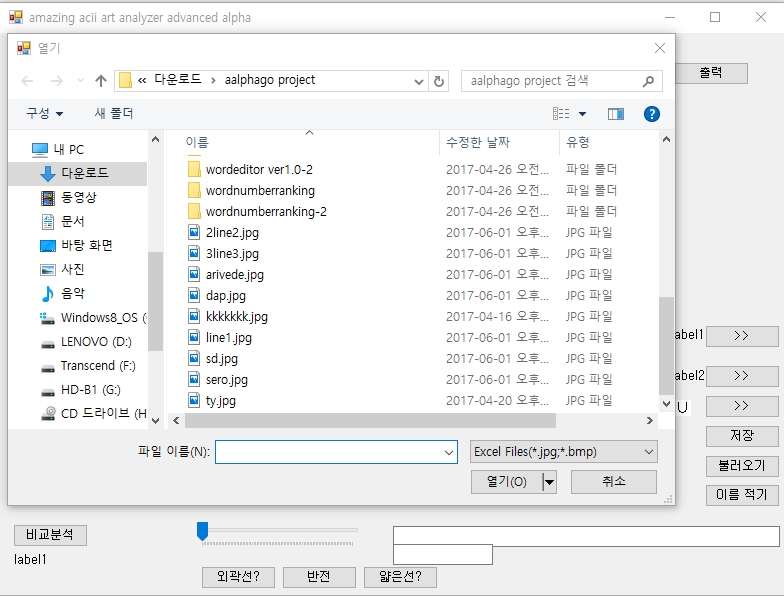The width and height of the screenshot is (784, 596).
Task: Open the 구성 menu
Action: (x=45, y=114)
